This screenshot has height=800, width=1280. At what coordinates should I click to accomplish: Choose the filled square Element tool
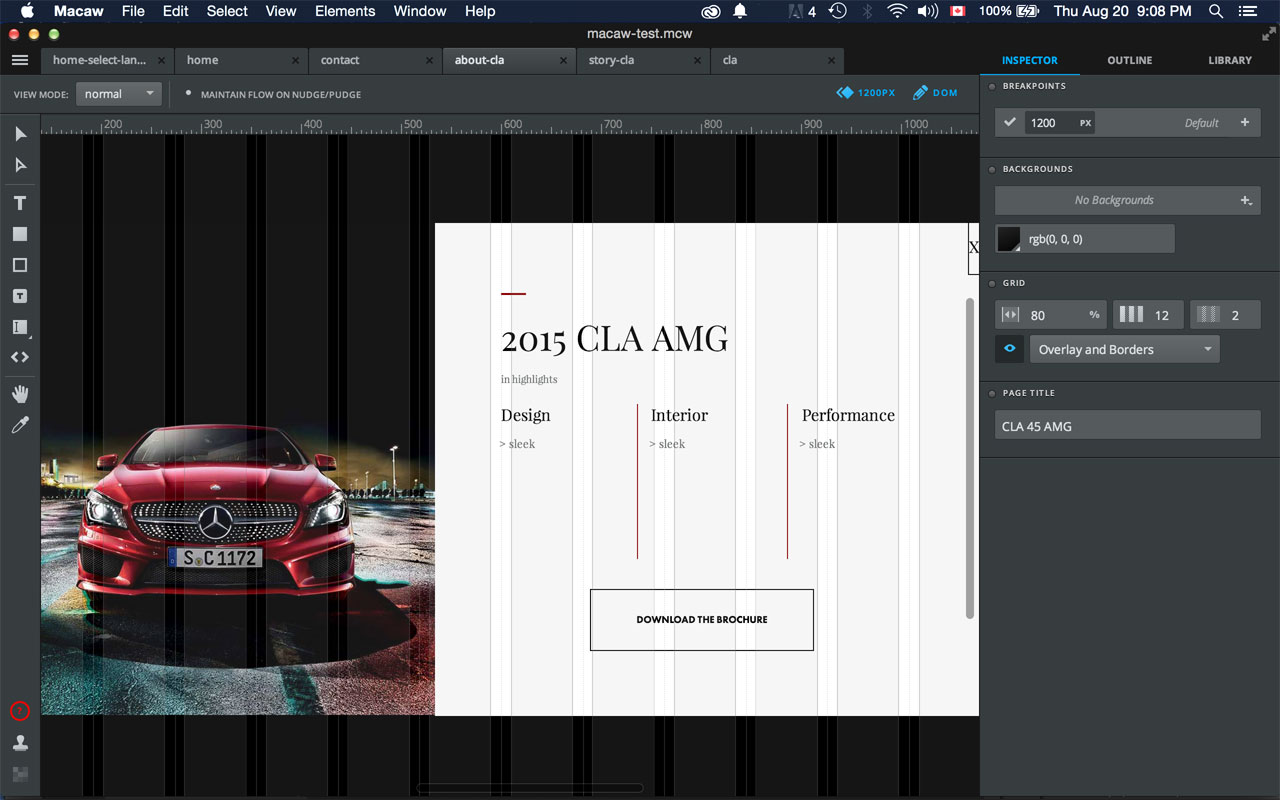point(20,234)
